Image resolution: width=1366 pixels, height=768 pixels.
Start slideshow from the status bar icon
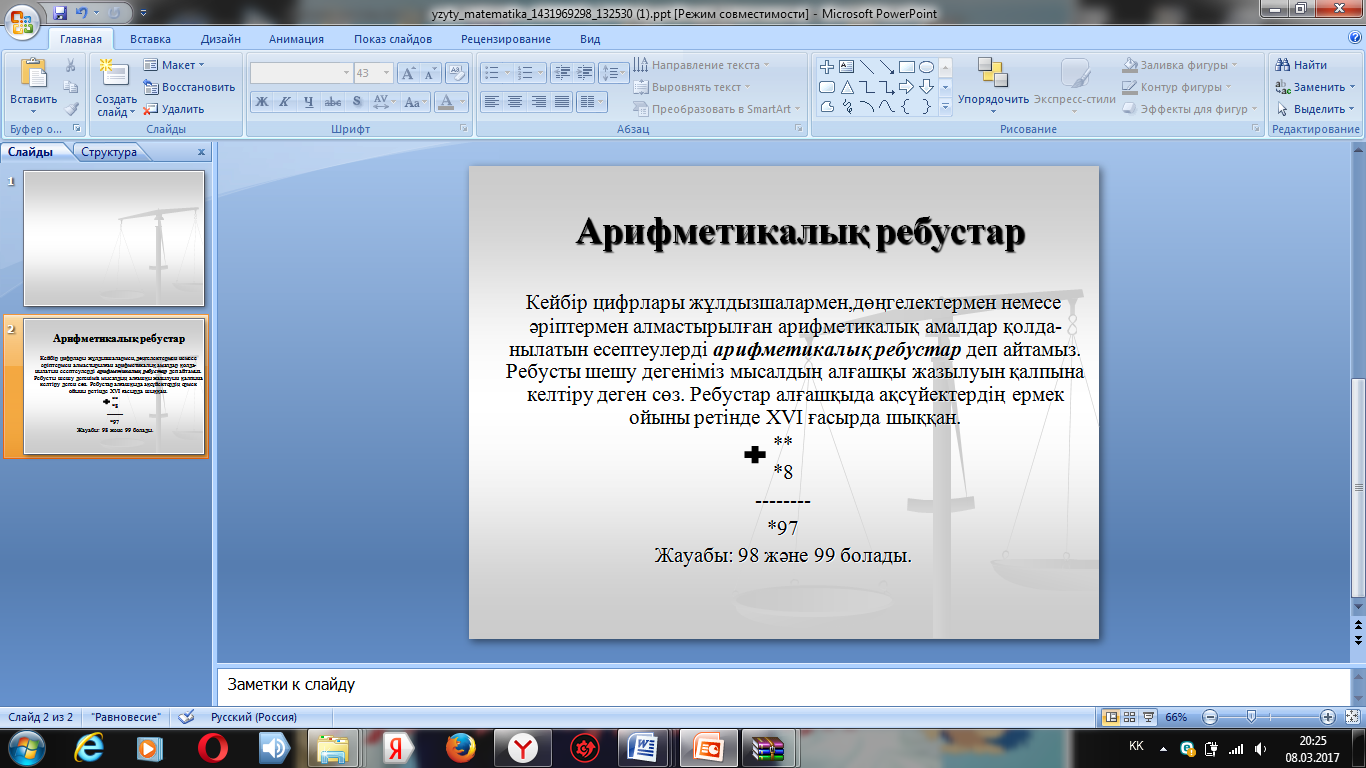click(1149, 717)
